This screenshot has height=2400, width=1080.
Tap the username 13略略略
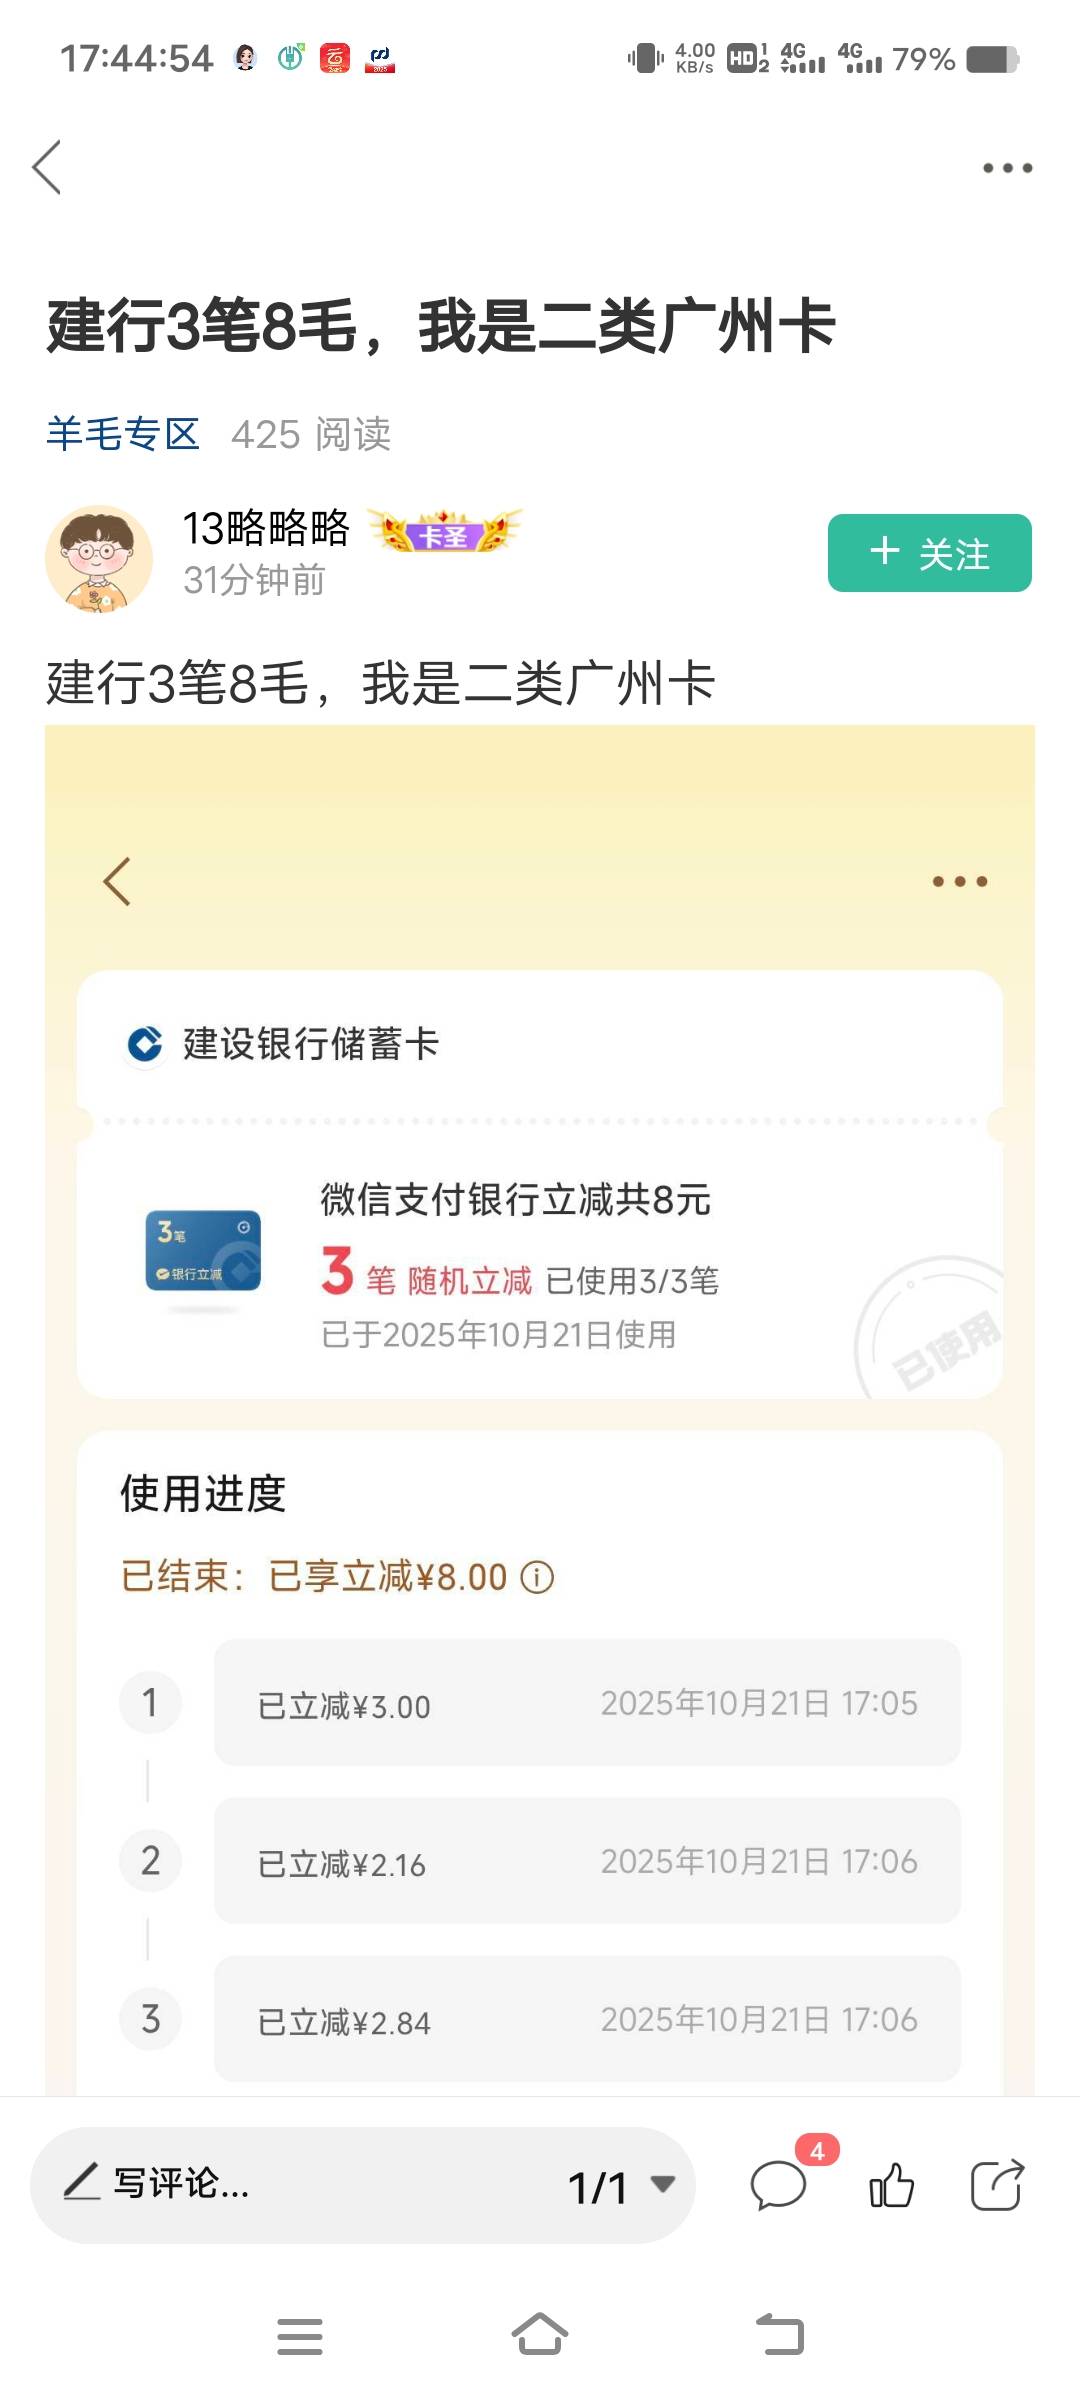click(x=266, y=528)
